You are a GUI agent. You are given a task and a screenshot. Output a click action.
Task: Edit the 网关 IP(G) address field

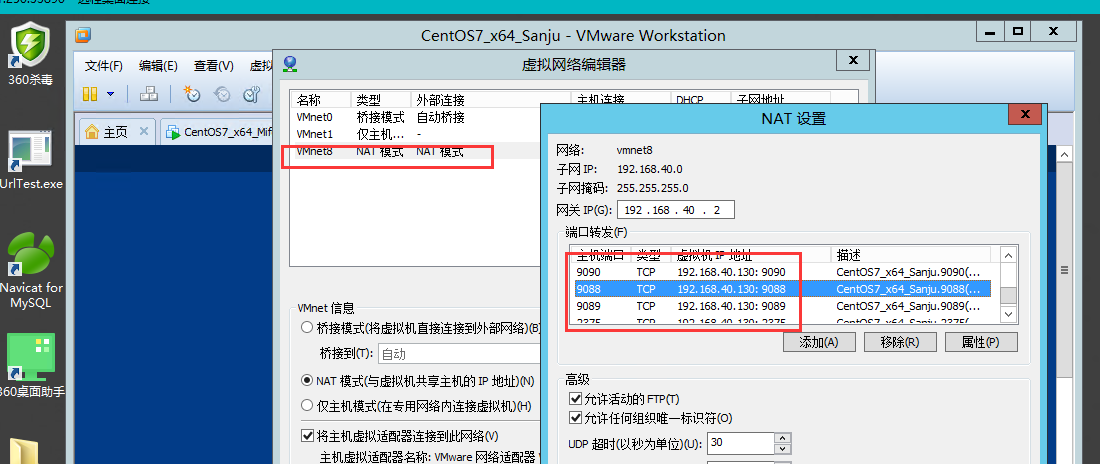tap(676, 210)
